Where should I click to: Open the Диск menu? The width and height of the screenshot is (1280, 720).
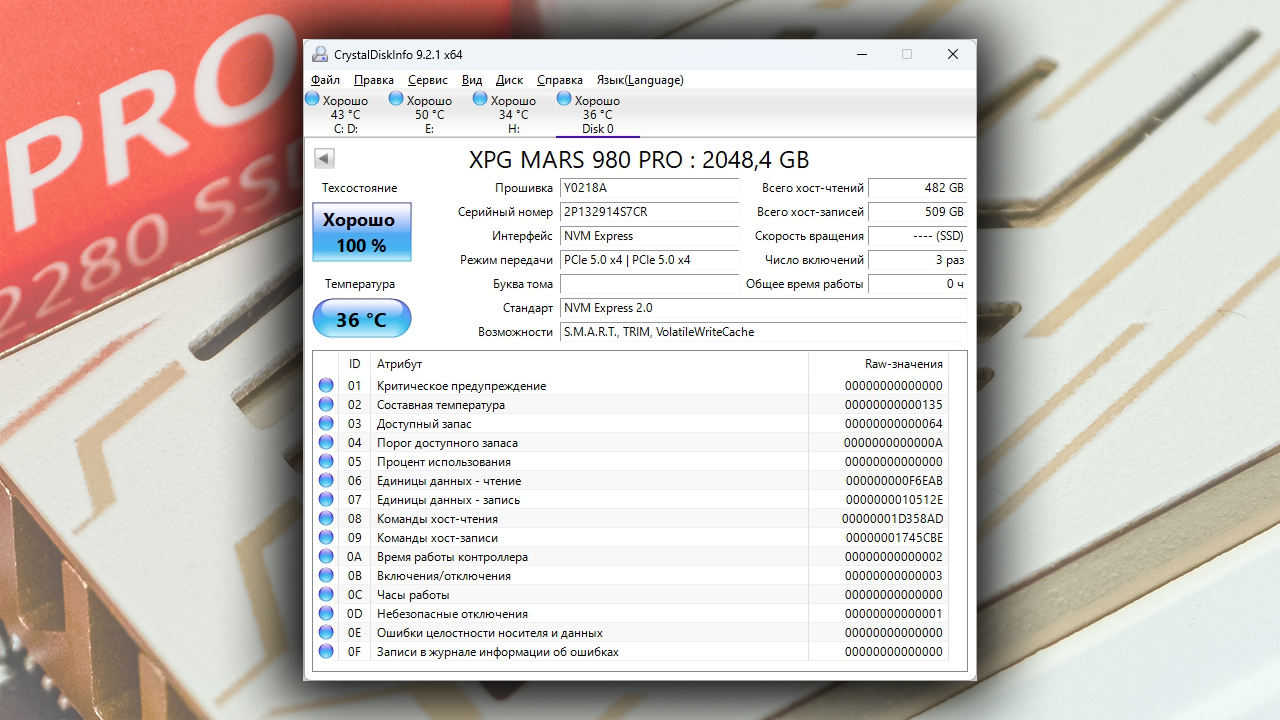click(x=509, y=80)
